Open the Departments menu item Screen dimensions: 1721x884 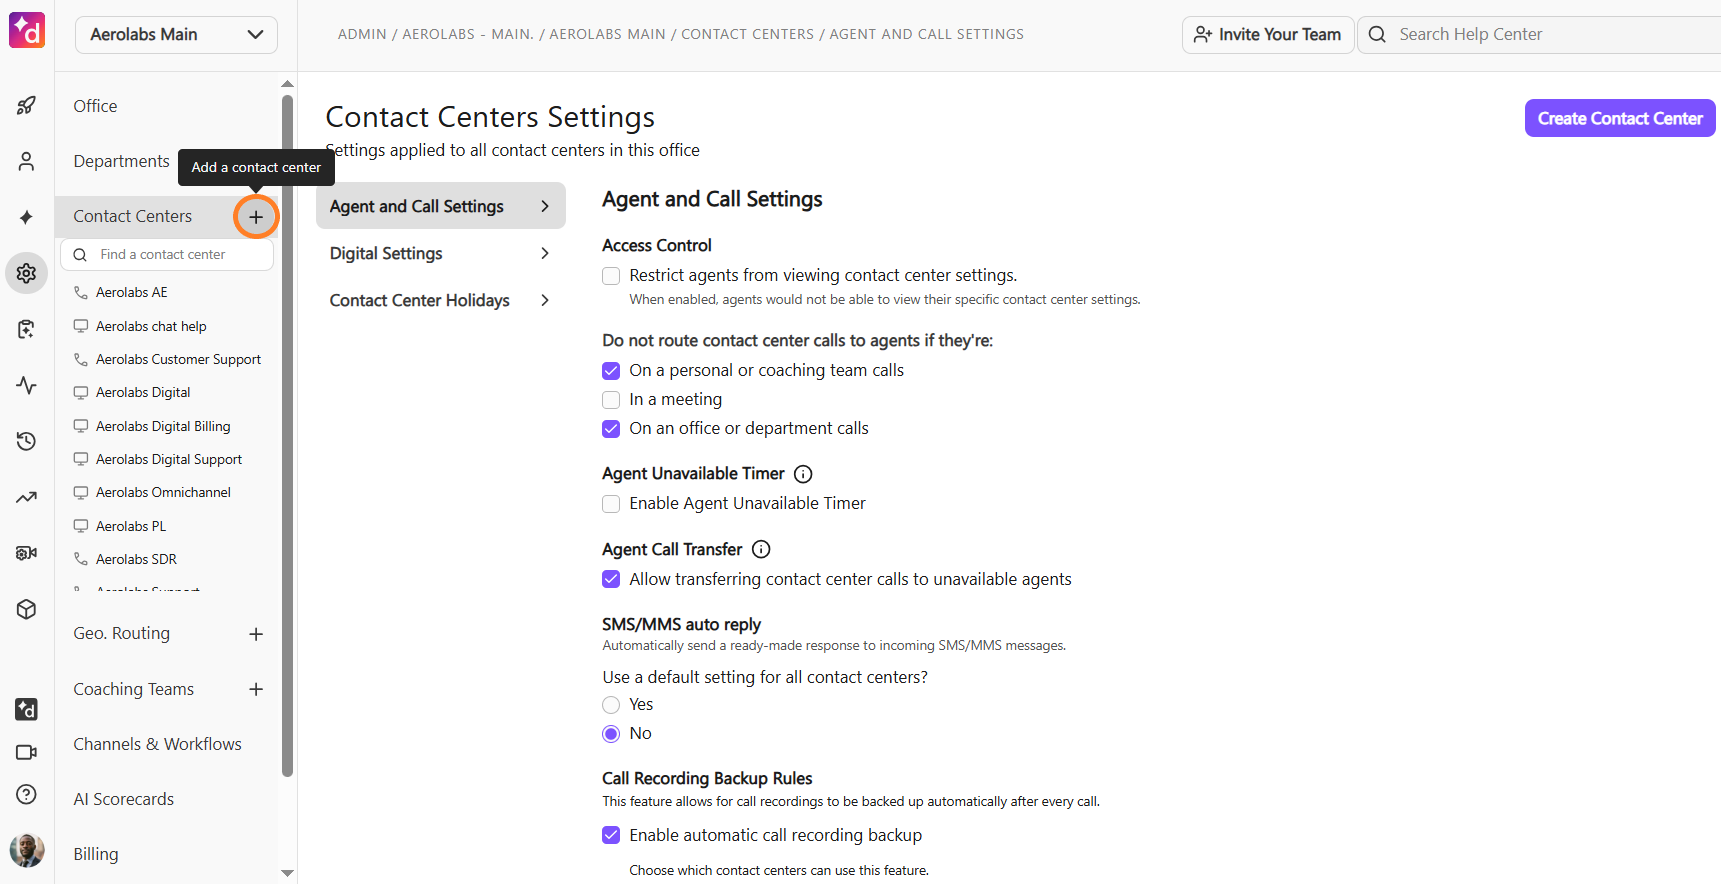point(121,161)
